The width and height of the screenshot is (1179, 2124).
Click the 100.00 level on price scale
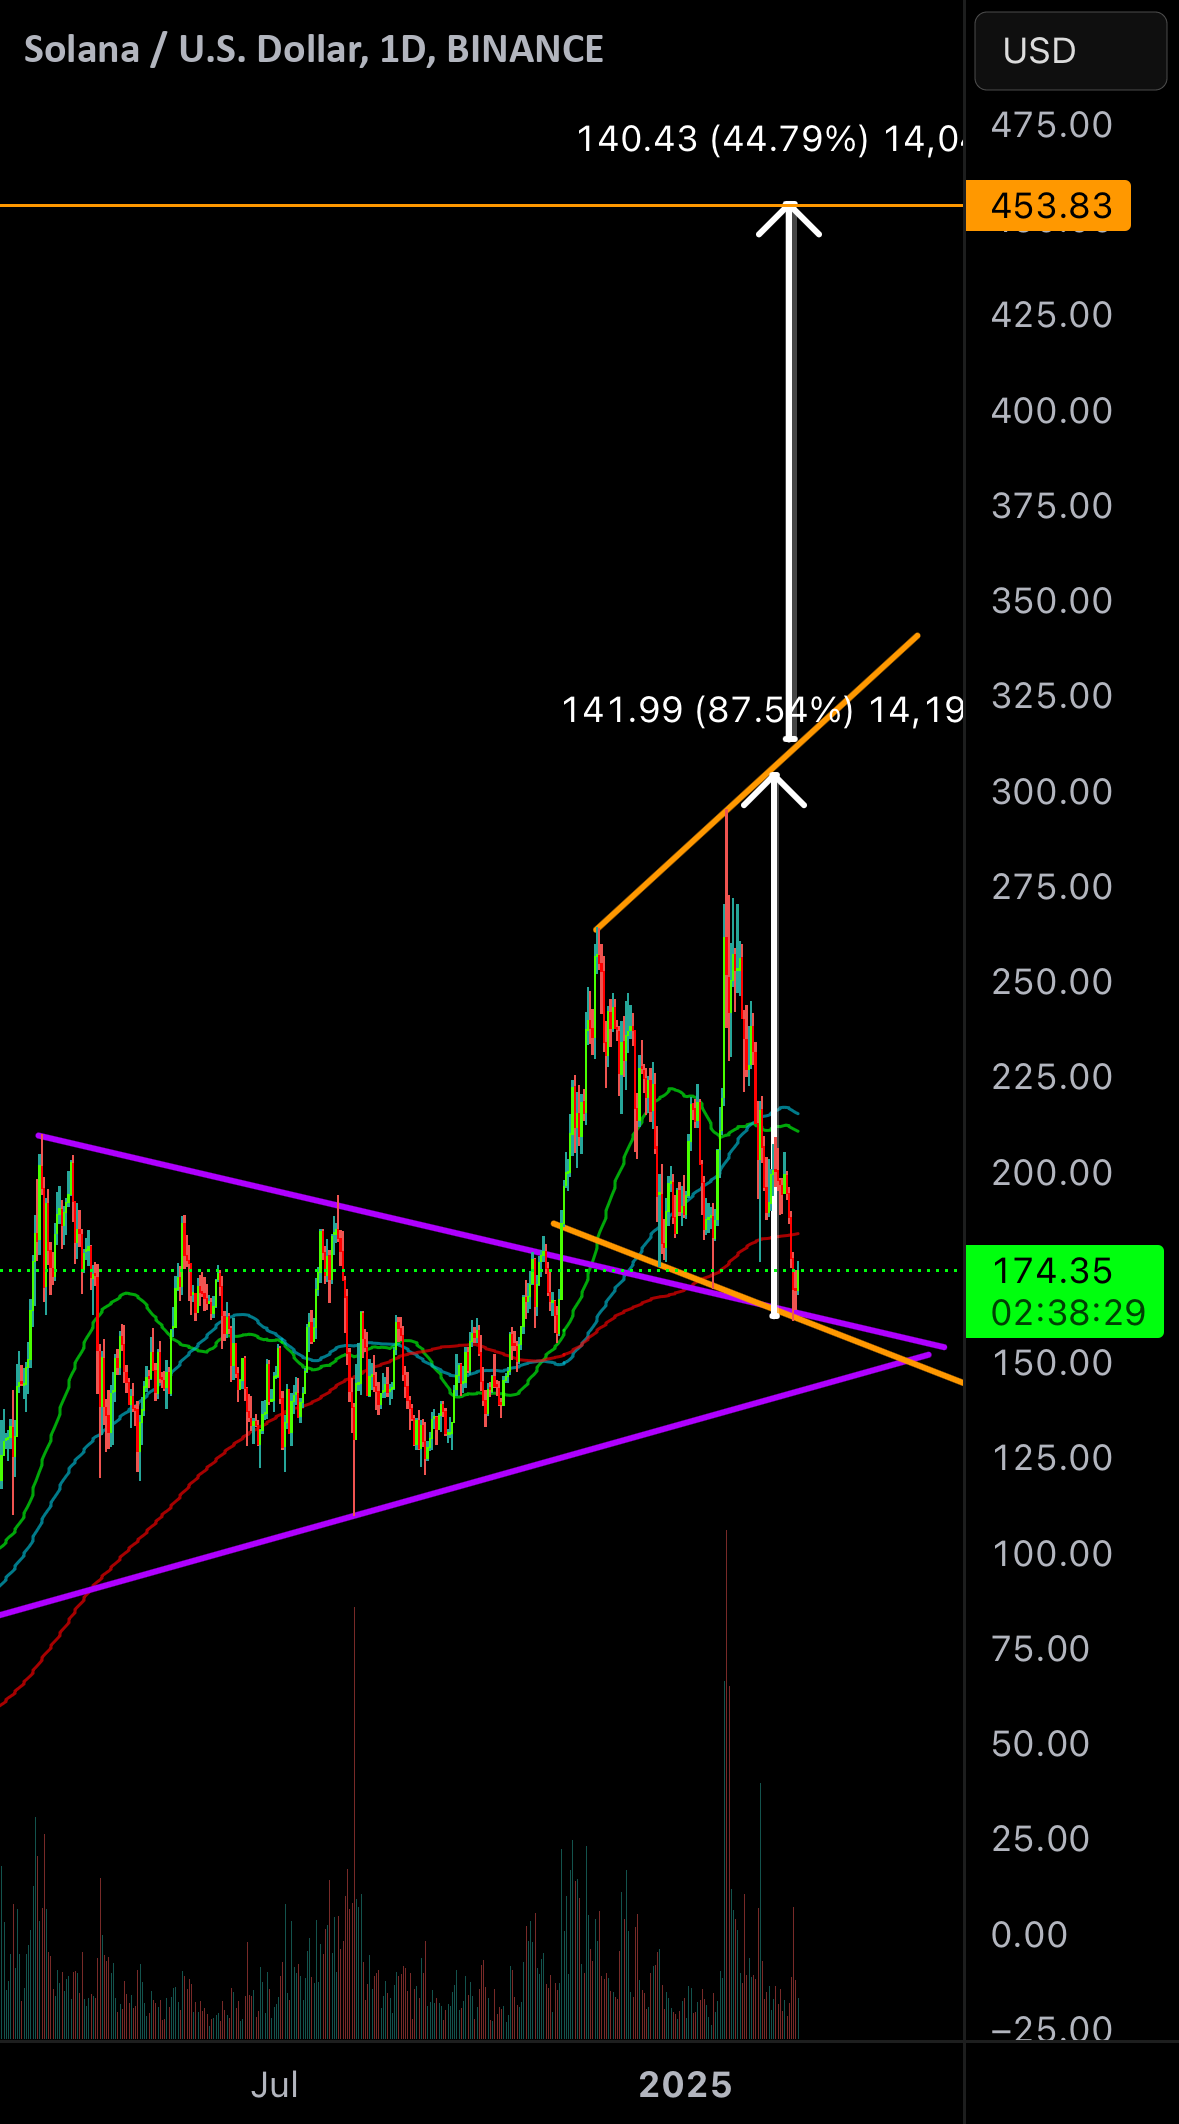pyautogui.click(x=1052, y=1554)
